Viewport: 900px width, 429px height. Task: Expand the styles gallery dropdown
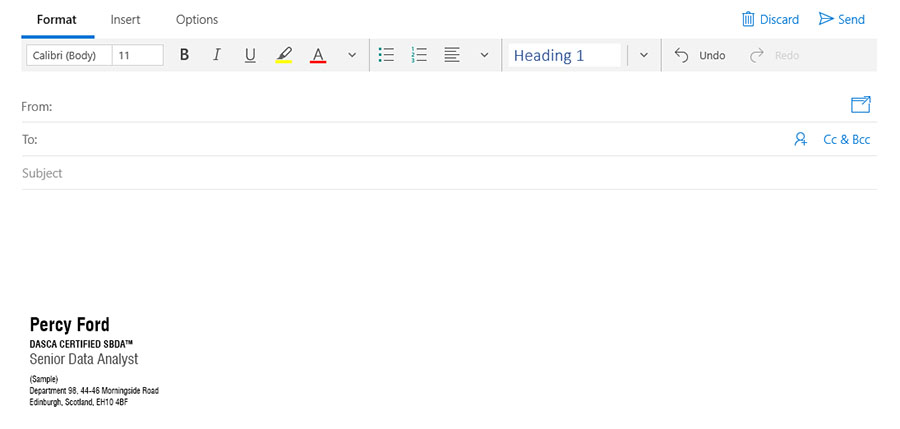(644, 55)
